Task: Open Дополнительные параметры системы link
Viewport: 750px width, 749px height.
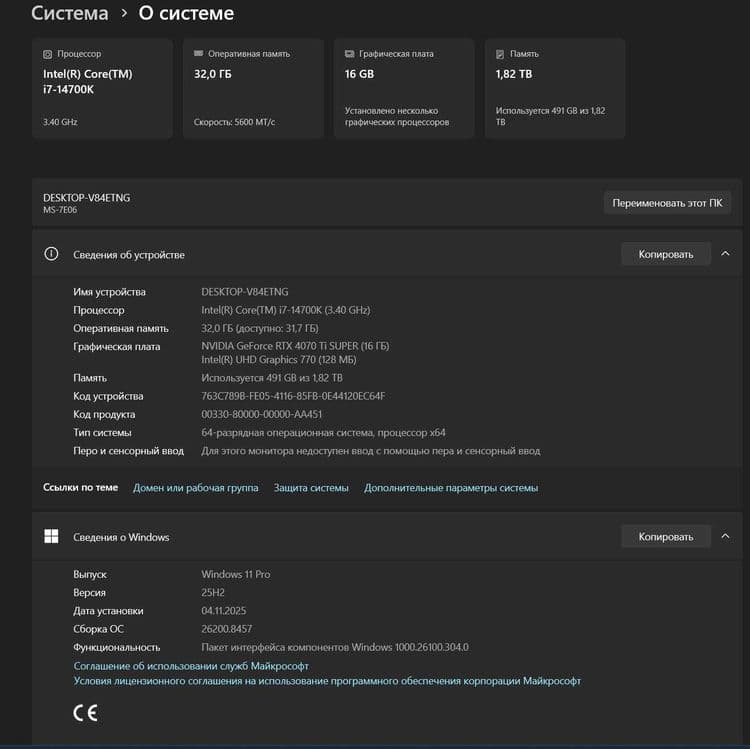Action: point(451,488)
